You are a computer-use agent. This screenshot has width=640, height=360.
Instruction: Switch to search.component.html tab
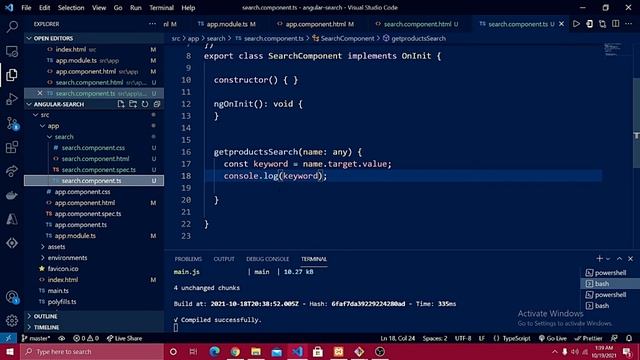point(417,24)
